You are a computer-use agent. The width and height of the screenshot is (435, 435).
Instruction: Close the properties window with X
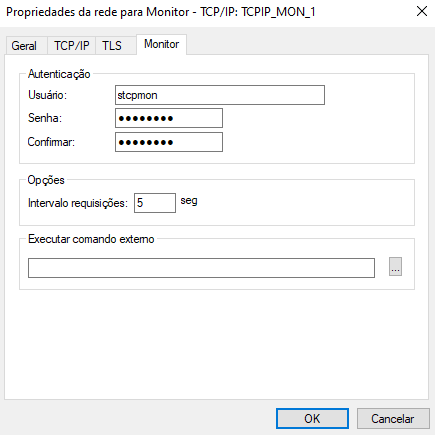[x=422, y=11]
